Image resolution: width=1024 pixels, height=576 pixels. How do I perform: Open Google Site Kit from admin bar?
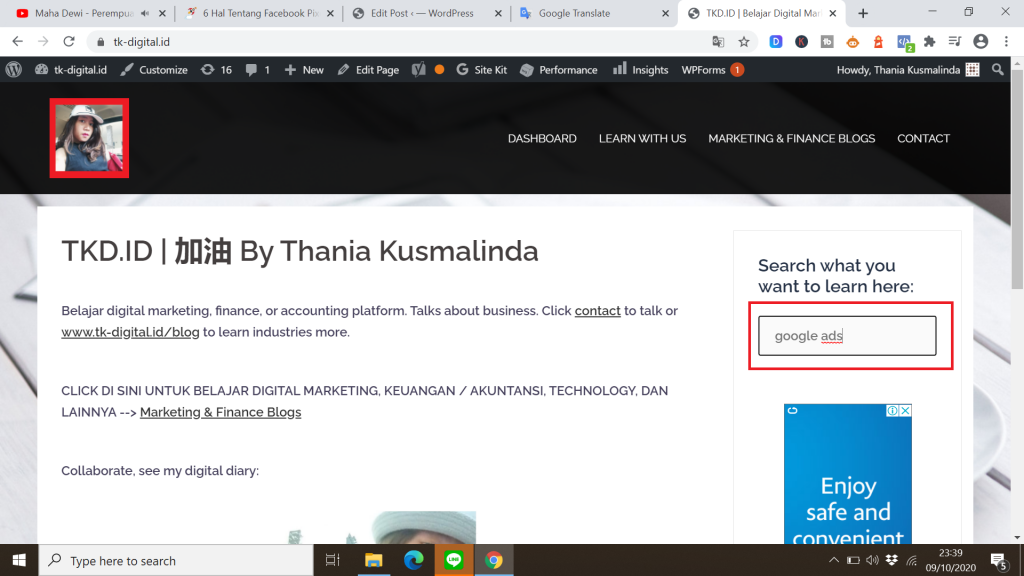(x=482, y=70)
